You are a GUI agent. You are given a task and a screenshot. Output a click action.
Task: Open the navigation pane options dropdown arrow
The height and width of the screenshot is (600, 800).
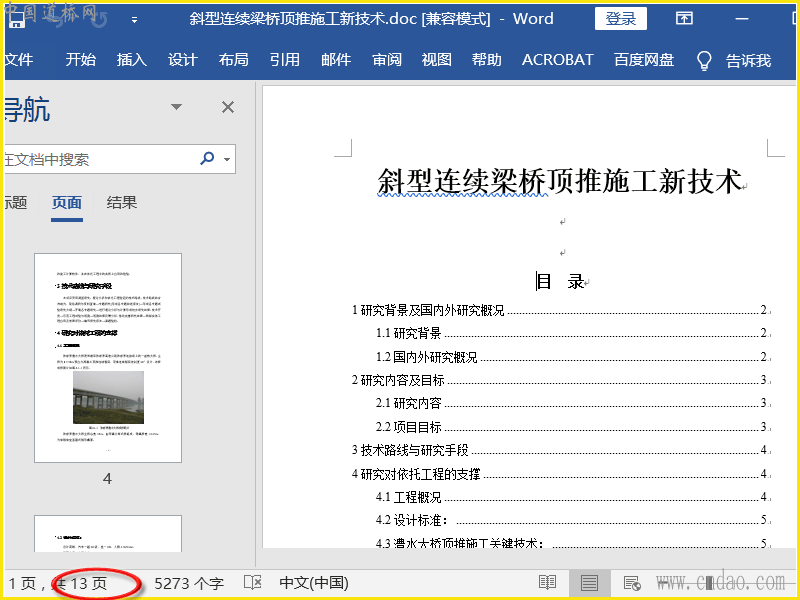click(x=177, y=107)
